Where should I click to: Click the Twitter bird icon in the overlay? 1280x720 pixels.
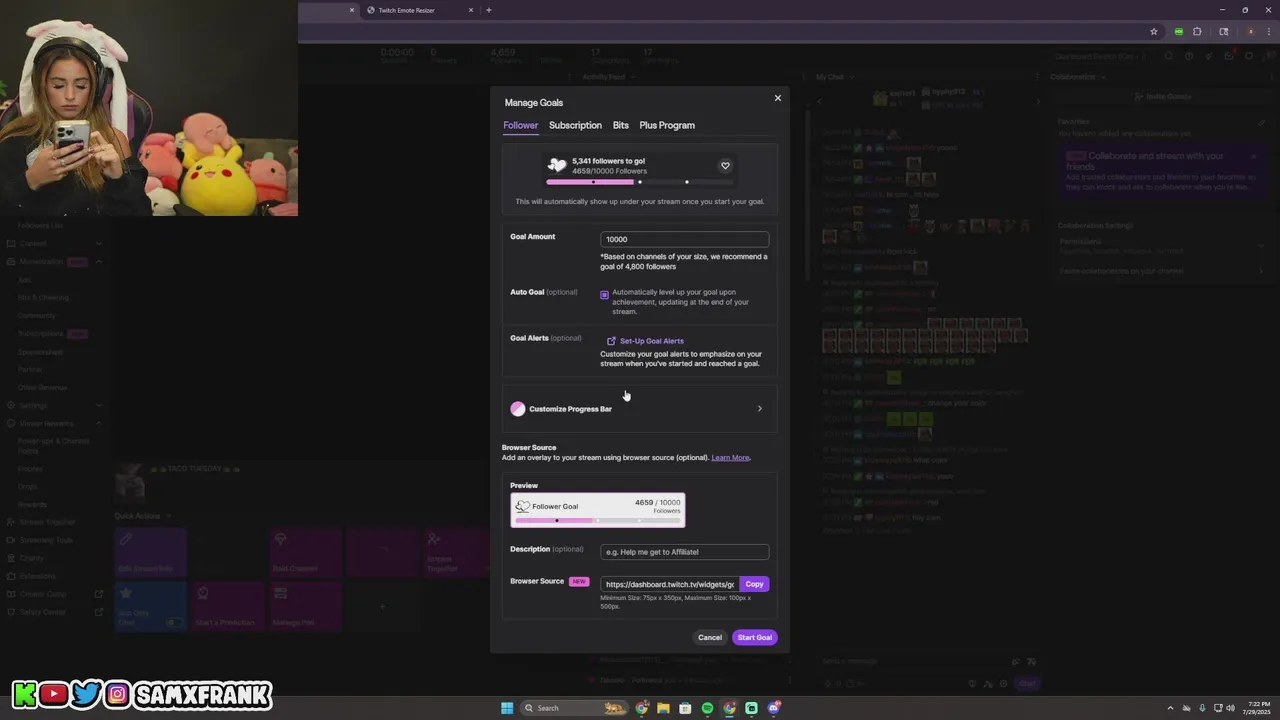tap(86, 694)
